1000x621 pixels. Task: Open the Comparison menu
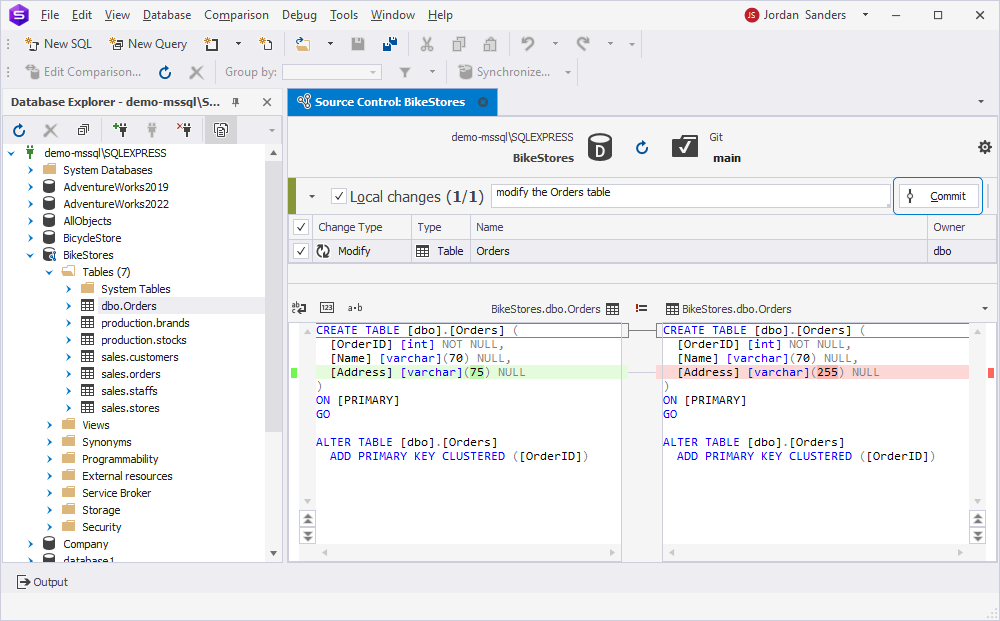[x=236, y=15]
